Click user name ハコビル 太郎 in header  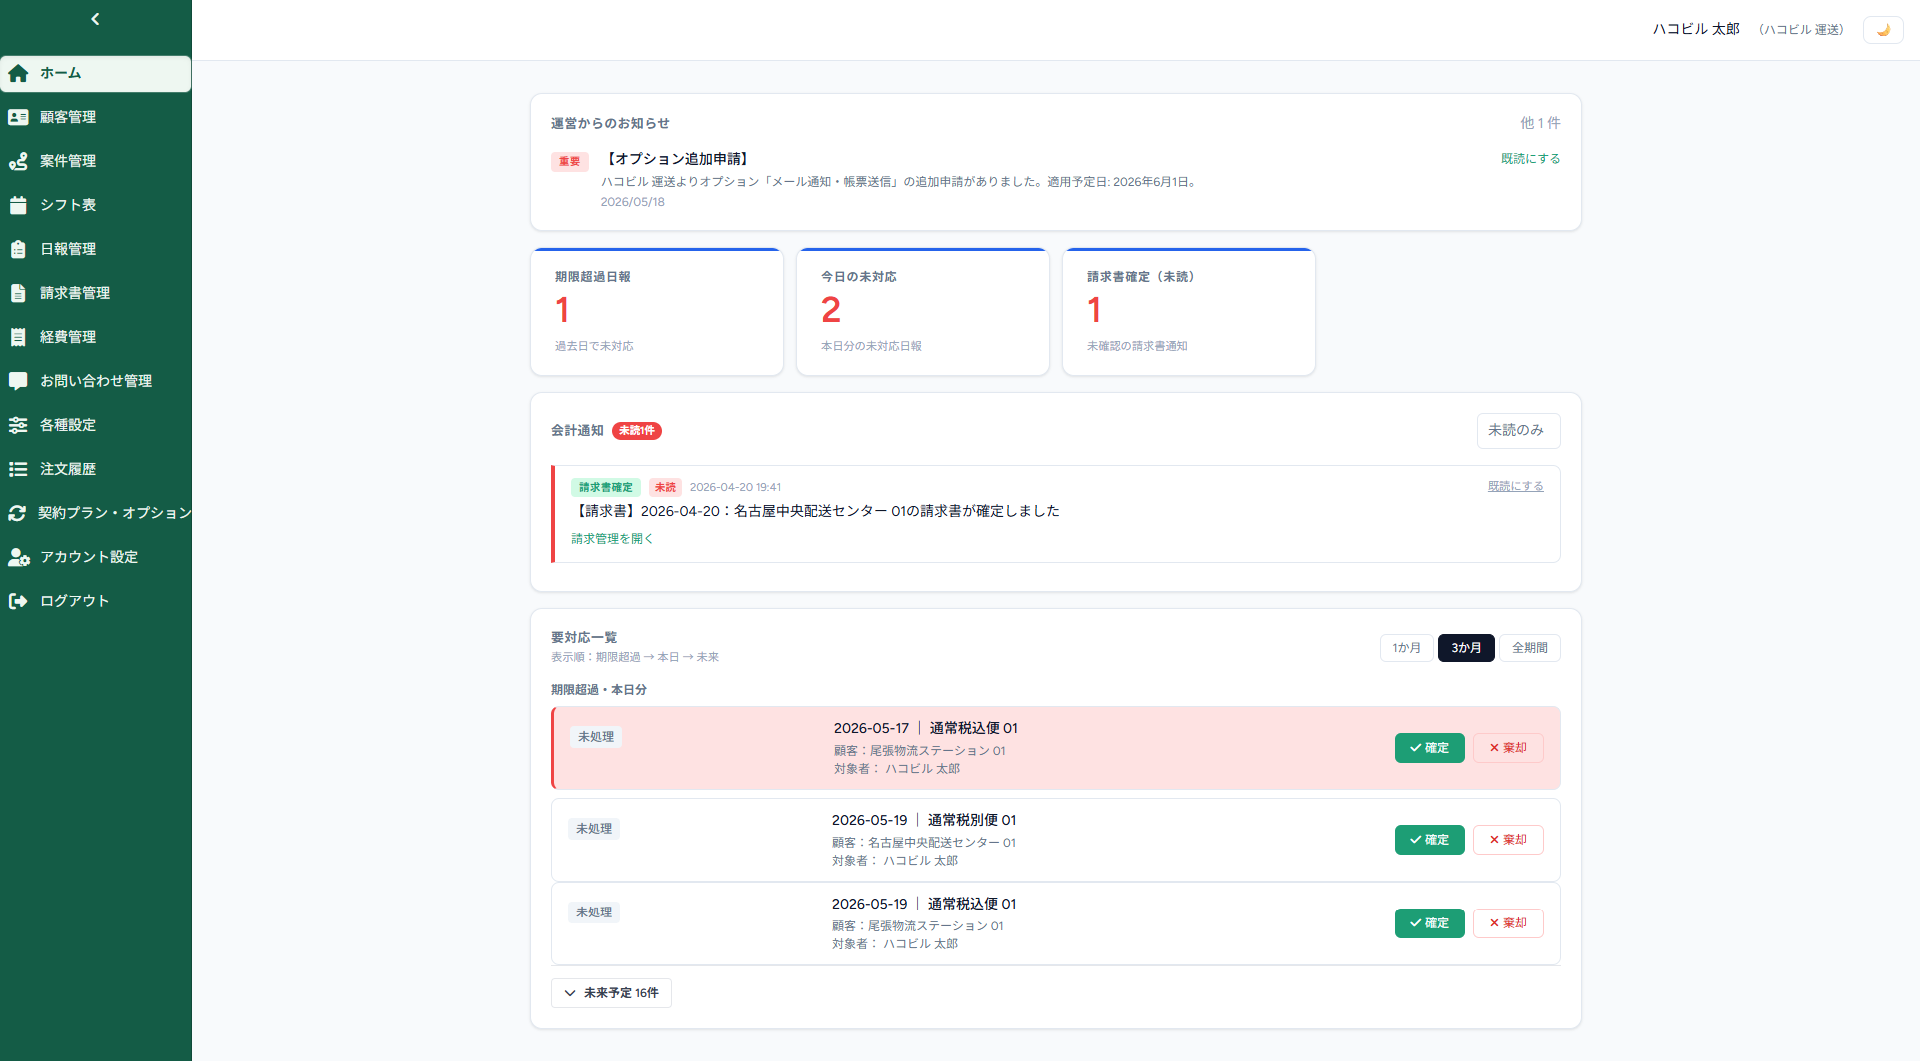click(x=1696, y=29)
